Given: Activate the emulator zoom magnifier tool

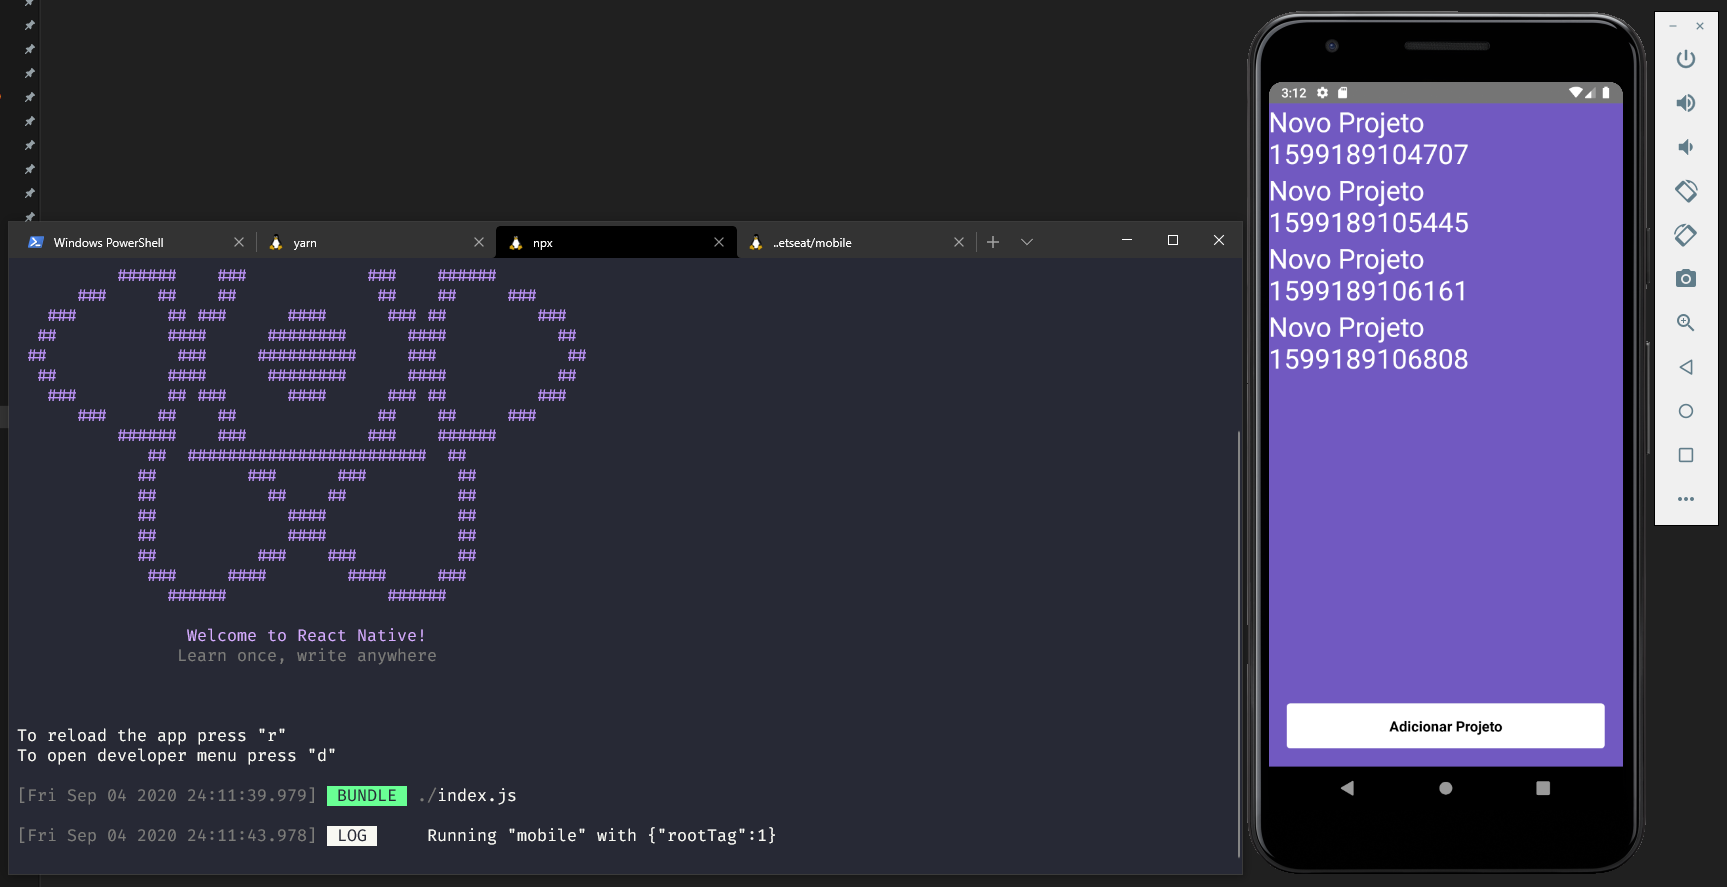Looking at the screenshot, I should (x=1685, y=323).
